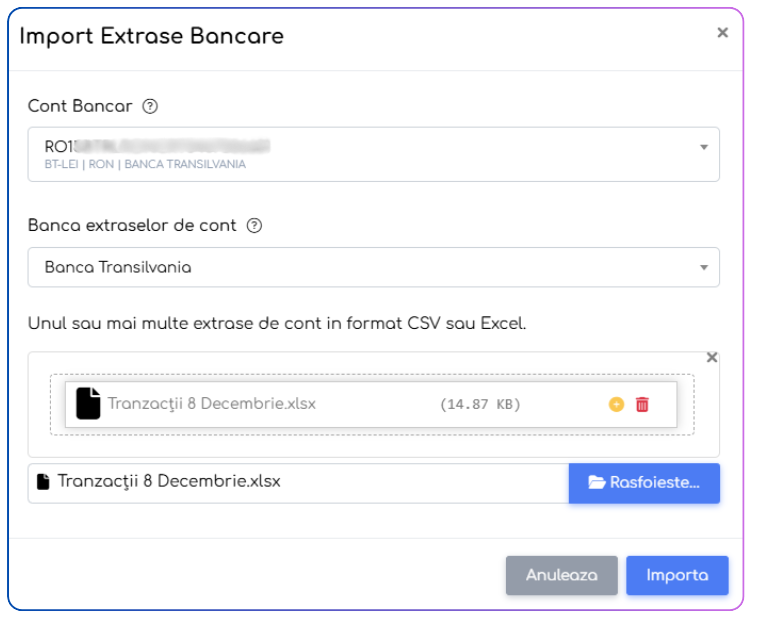Expand the Banca Transilvania bank dropdown

(x=360, y=268)
